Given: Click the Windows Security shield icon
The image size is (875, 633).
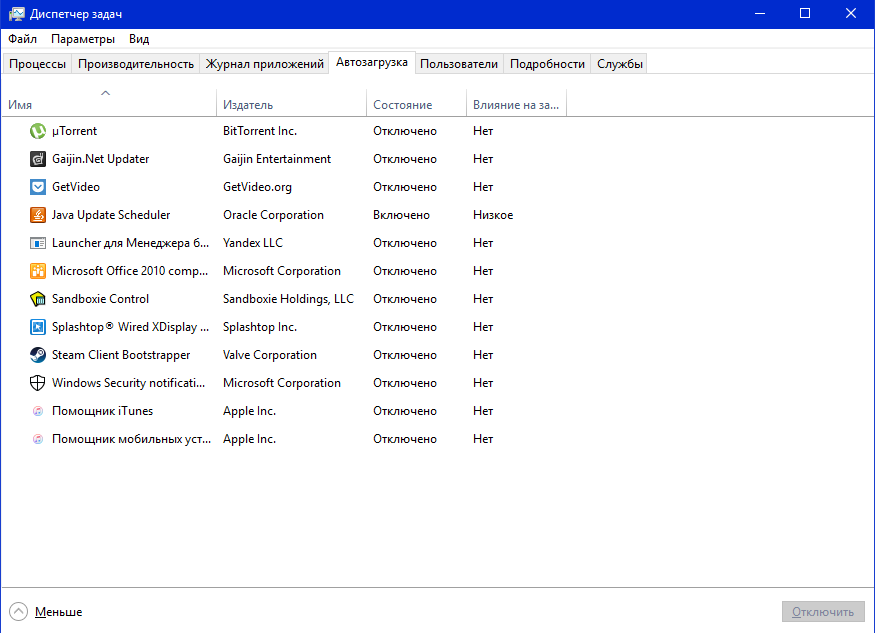Looking at the screenshot, I should [x=37, y=383].
